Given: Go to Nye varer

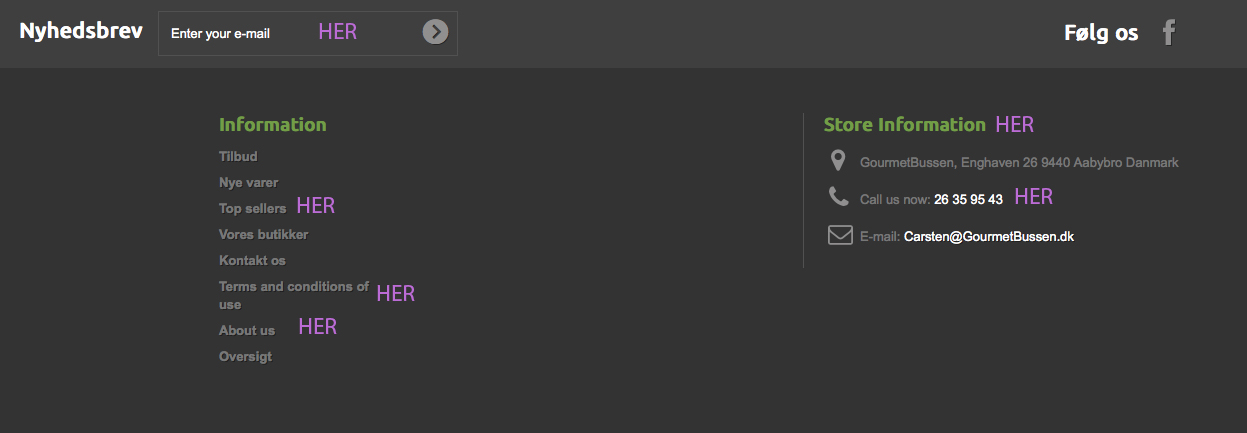Looking at the screenshot, I should point(248,183).
